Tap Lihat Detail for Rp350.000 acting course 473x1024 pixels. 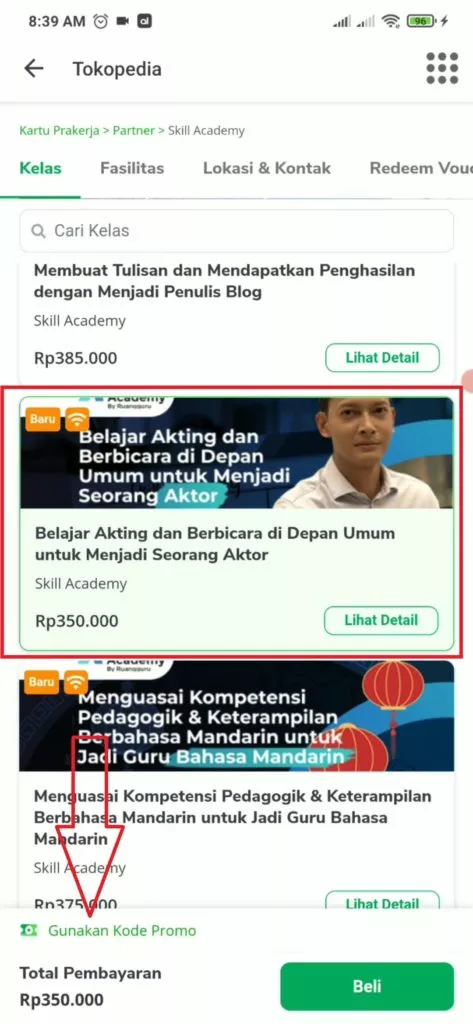click(x=382, y=620)
